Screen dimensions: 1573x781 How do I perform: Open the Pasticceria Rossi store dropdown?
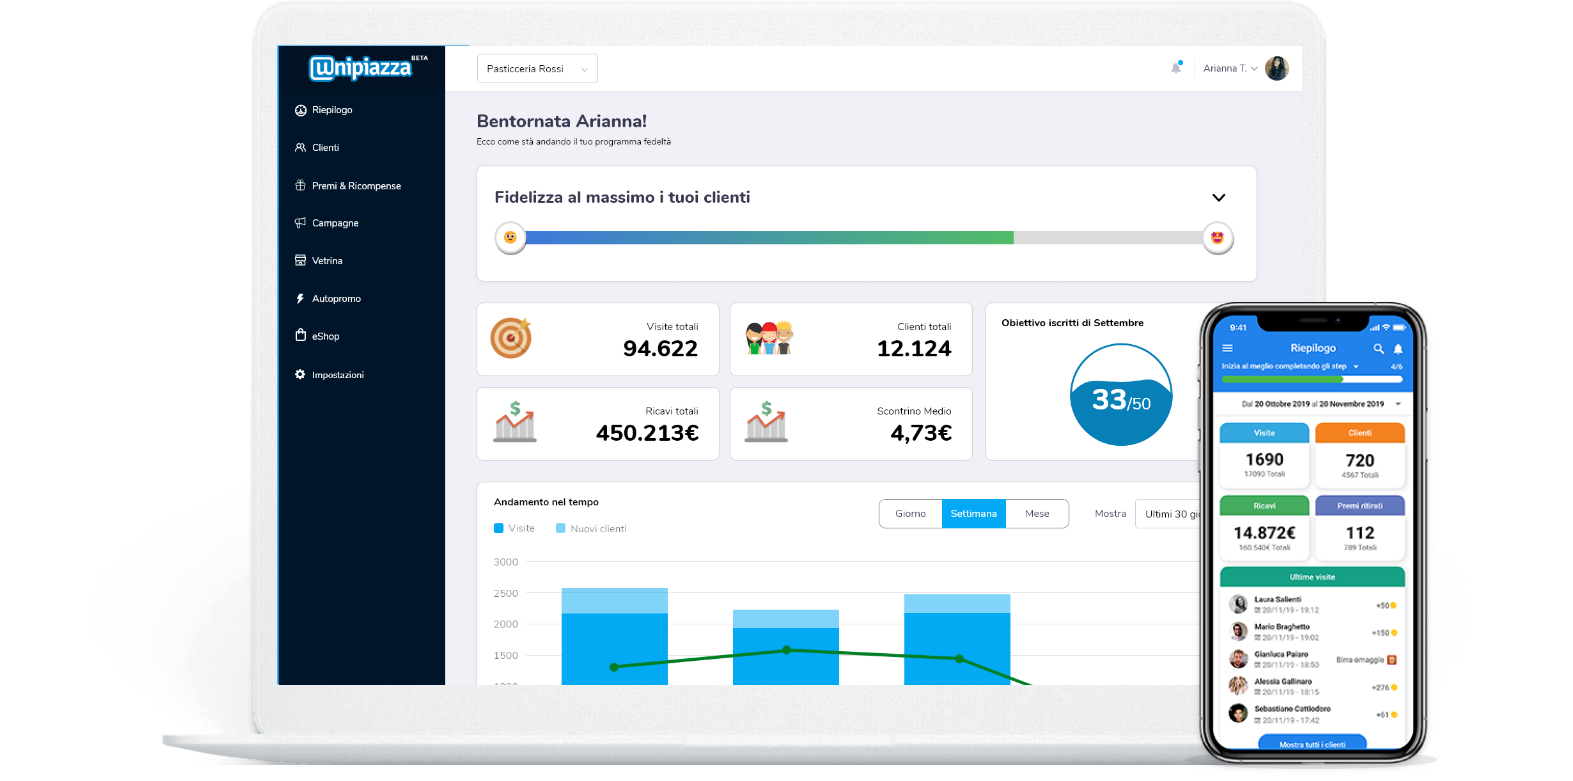(x=537, y=69)
